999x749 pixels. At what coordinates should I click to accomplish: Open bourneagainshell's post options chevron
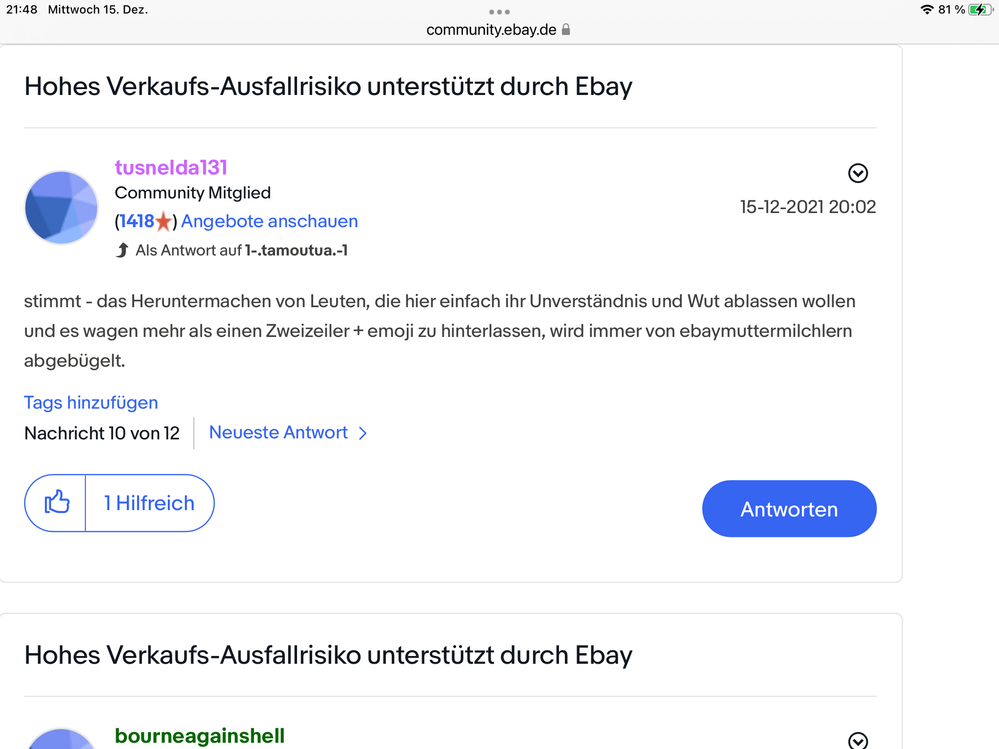(858, 741)
